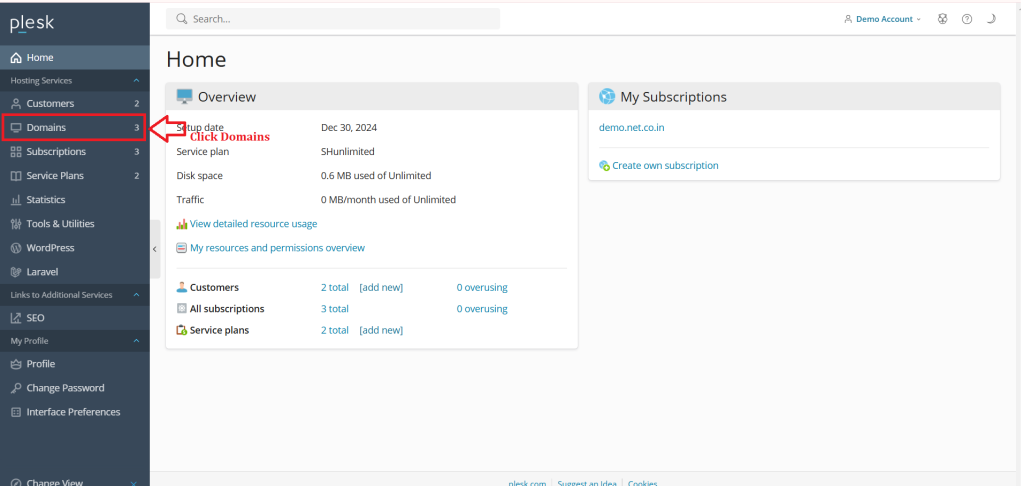
Task: Click add new link for Customers
Action: click(381, 287)
